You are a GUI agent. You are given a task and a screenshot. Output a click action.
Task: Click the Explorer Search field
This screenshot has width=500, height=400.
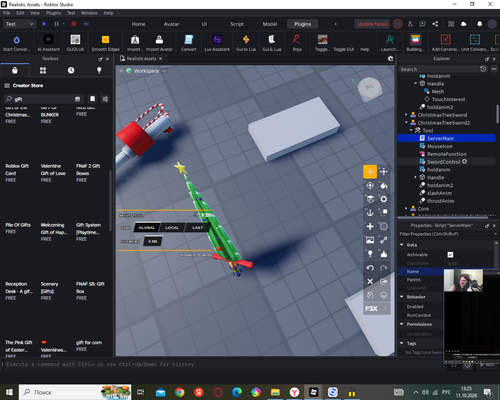coord(438,69)
